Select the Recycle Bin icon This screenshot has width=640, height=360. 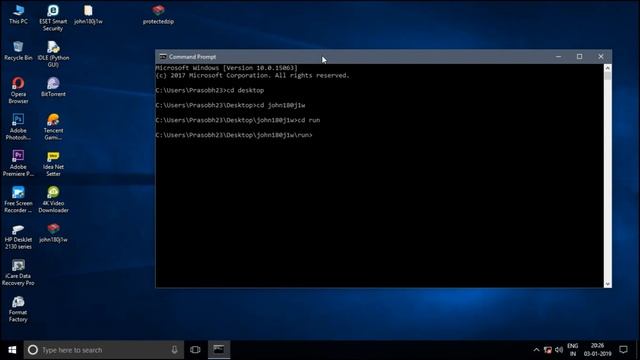18,51
